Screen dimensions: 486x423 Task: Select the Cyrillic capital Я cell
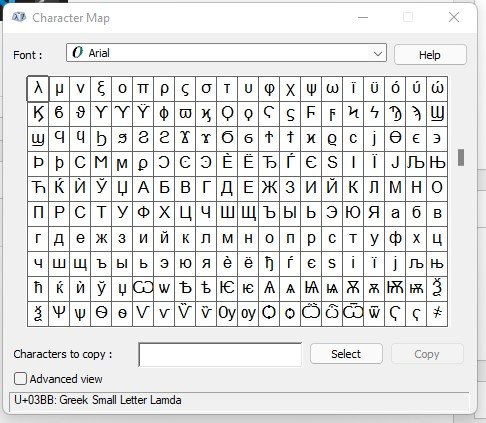374,213
